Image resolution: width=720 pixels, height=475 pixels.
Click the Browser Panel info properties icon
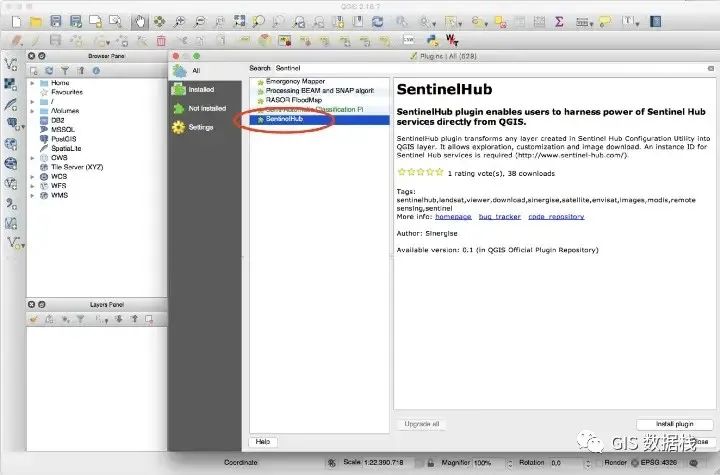pyautogui.click(x=96, y=71)
